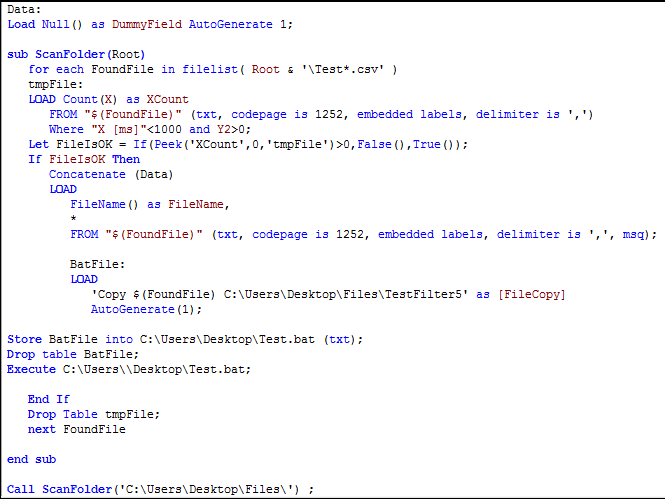This screenshot has height=499, width=665.
Task: Click 'False()' in the If expression
Action: (x=381, y=145)
